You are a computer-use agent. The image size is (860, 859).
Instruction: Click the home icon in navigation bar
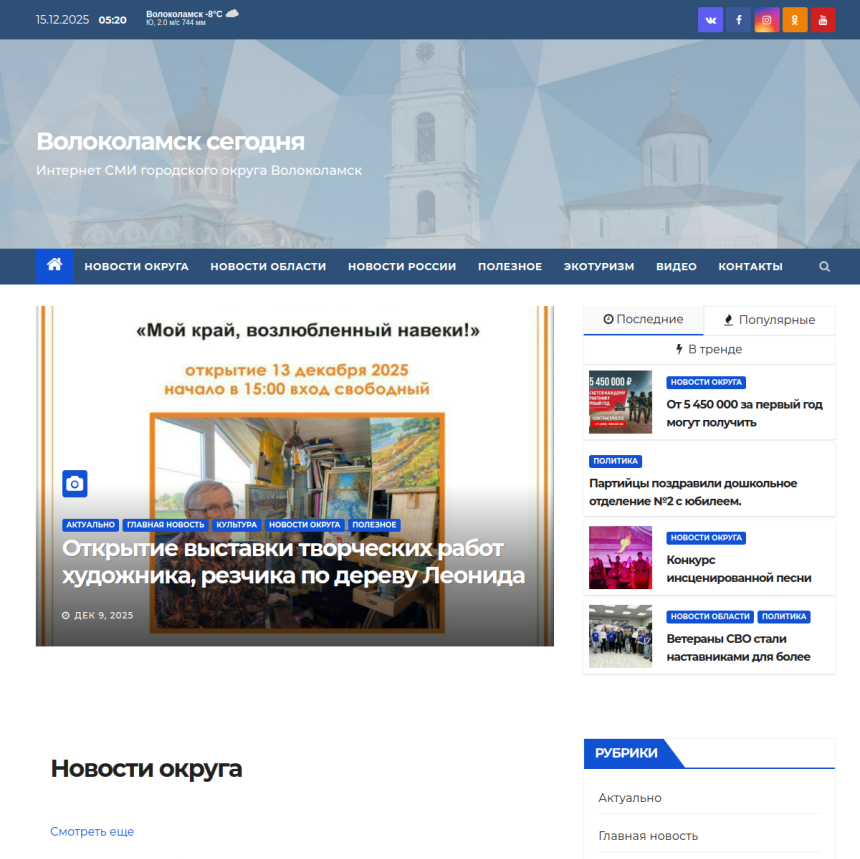[54, 266]
